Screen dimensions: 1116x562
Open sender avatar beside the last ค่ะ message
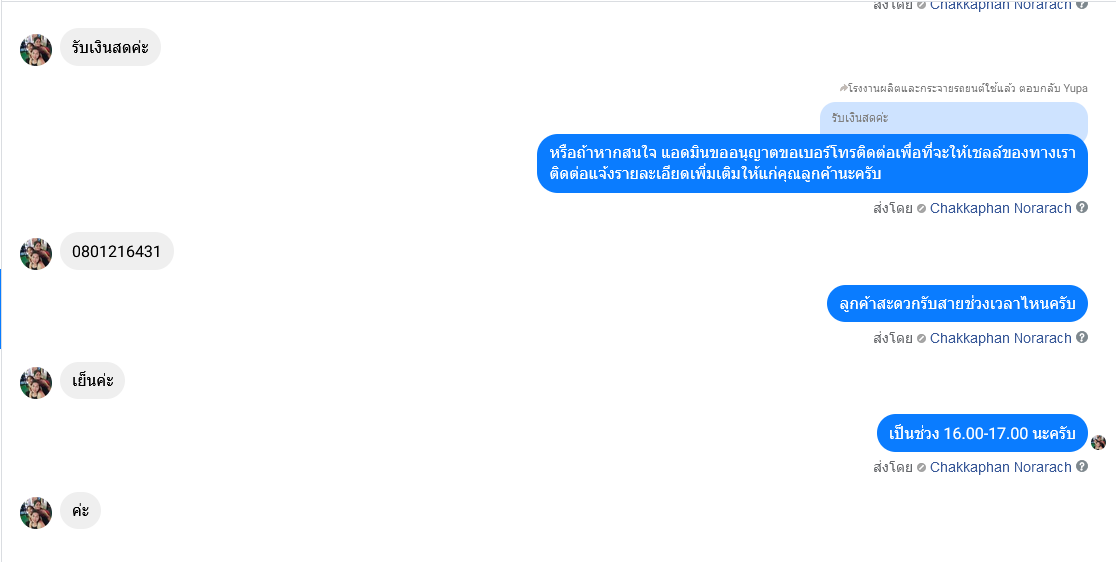pyautogui.click(x=36, y=512)
